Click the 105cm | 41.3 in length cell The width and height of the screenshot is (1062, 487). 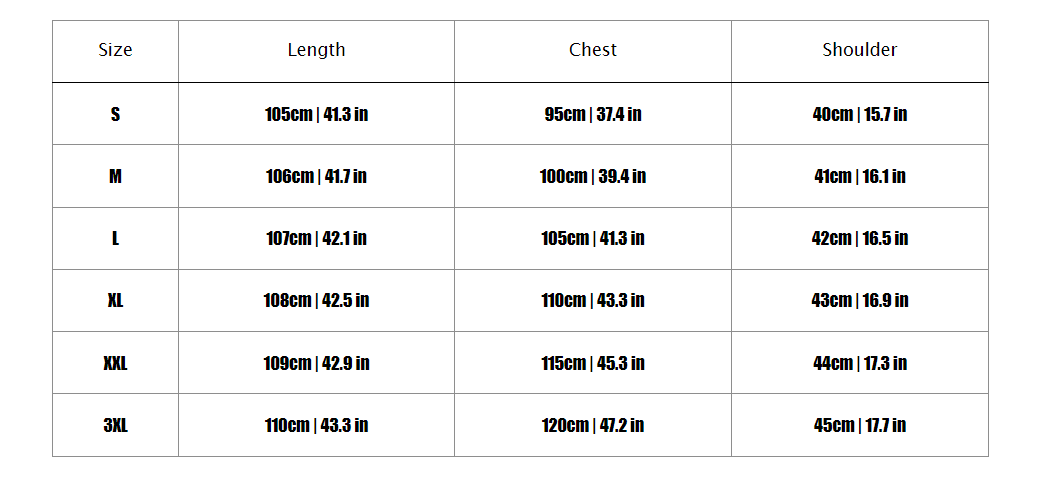point(316,114)
